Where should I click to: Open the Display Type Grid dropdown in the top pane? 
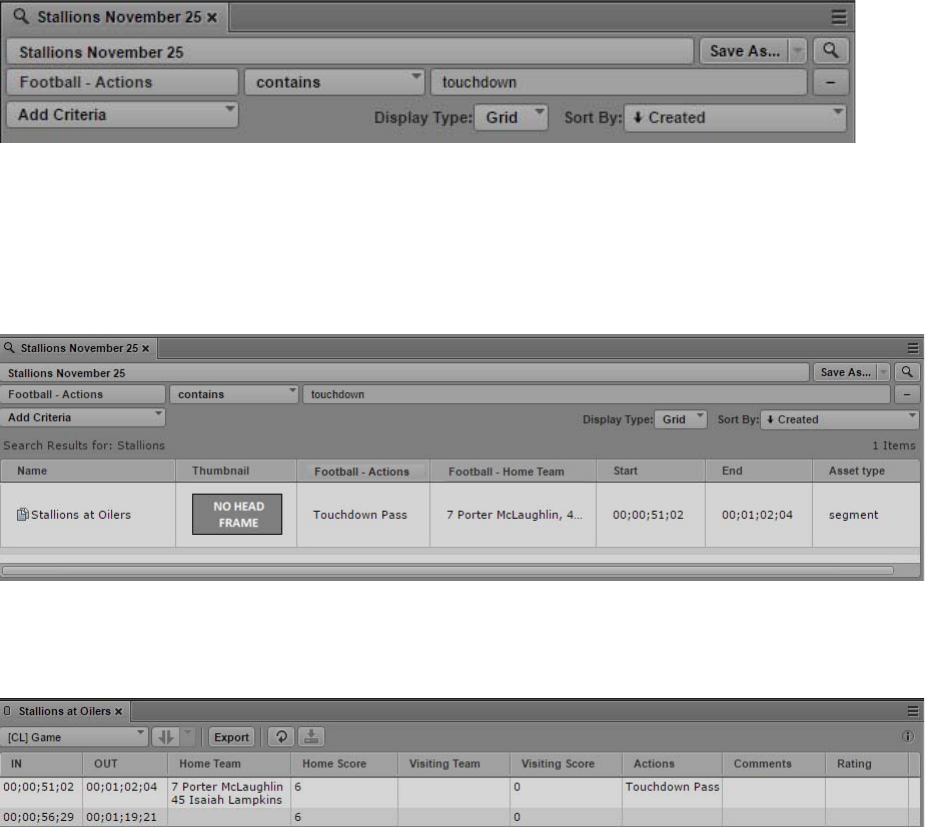(x=511, y=117)
